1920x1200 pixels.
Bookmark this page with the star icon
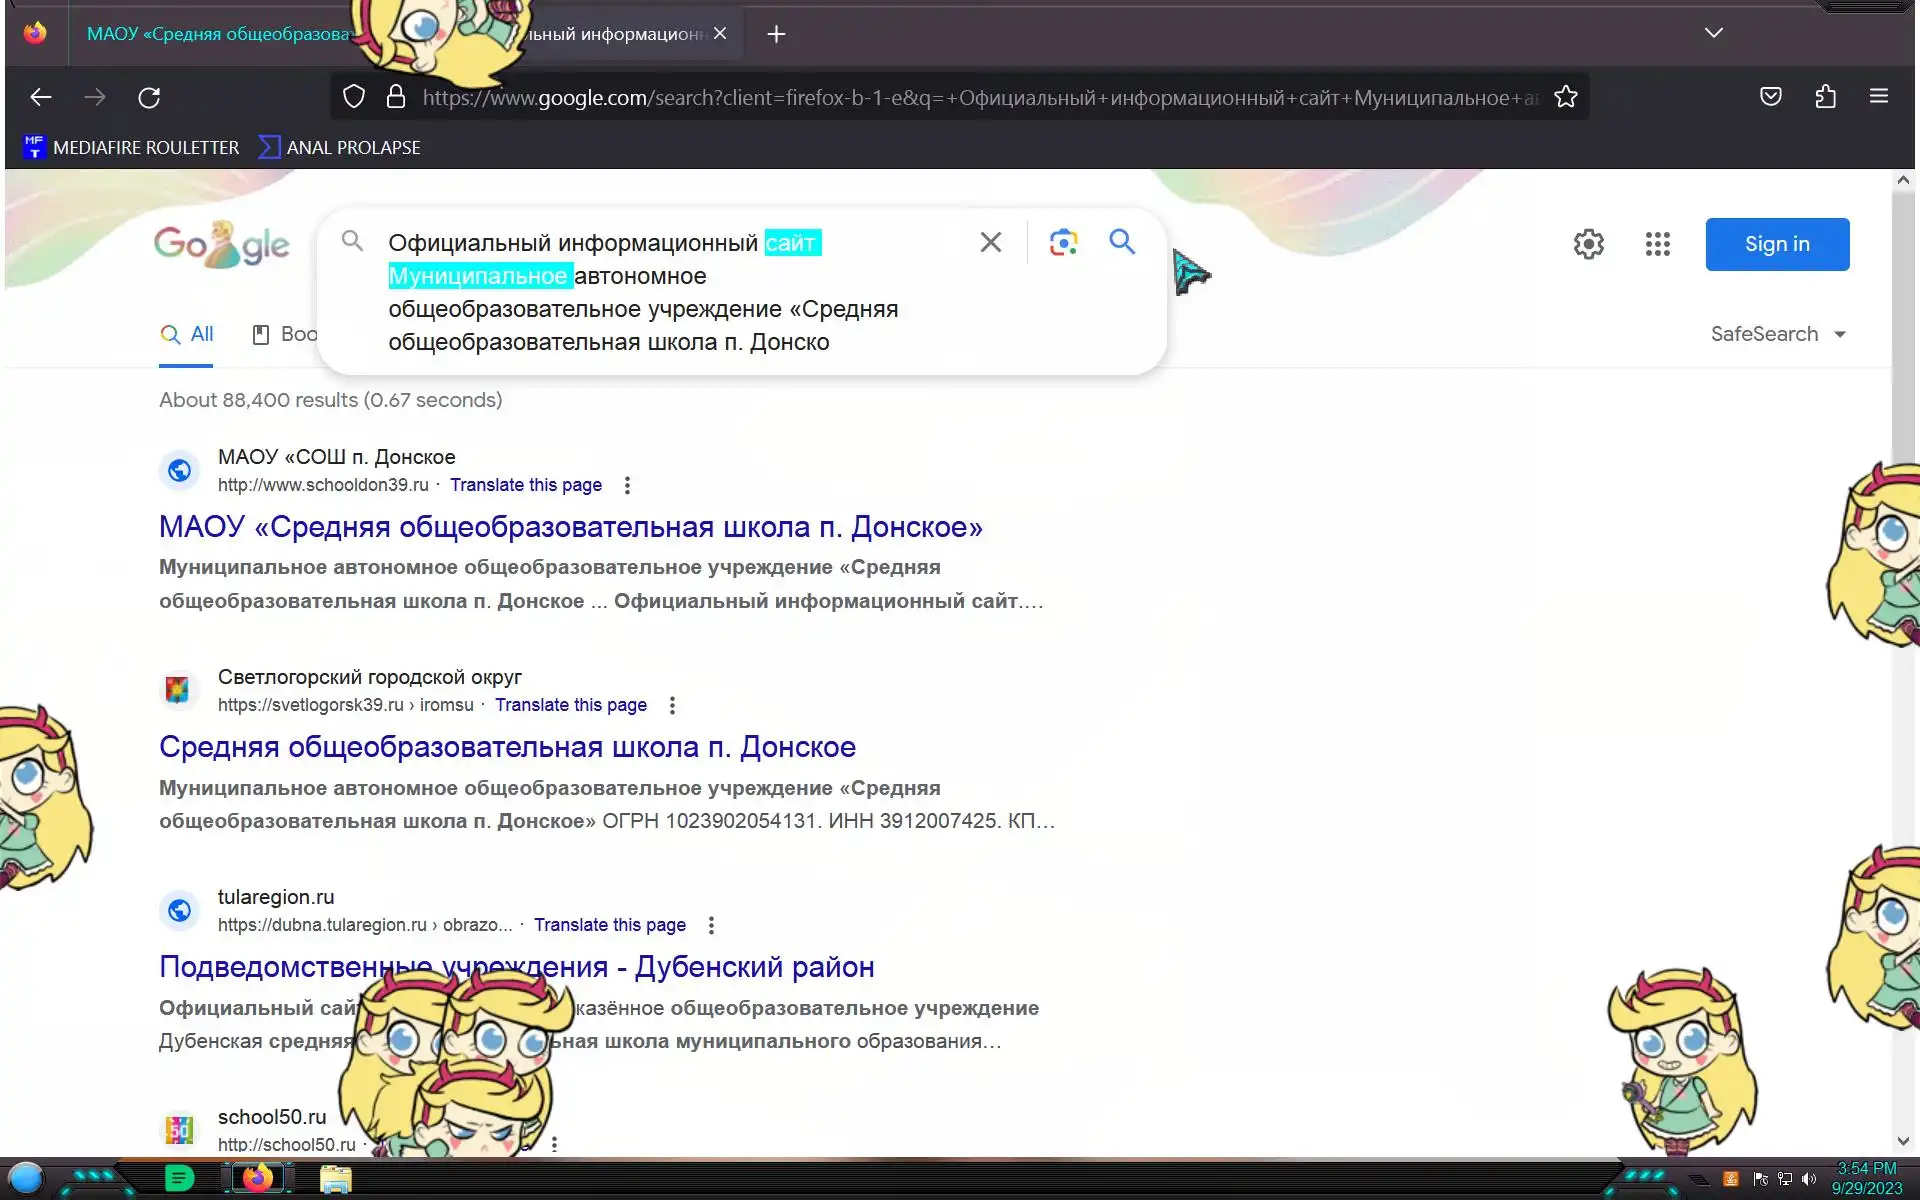click(x=1566, y=97)
